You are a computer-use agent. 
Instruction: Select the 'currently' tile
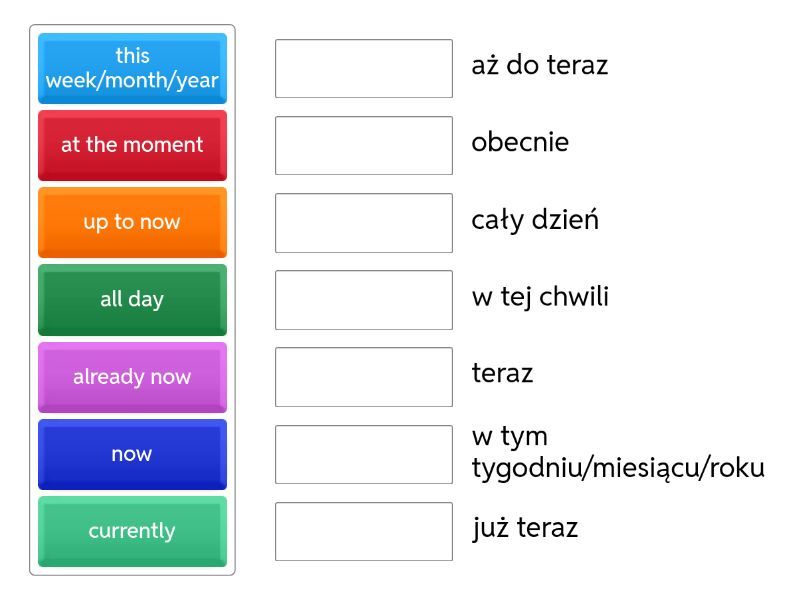132,531
